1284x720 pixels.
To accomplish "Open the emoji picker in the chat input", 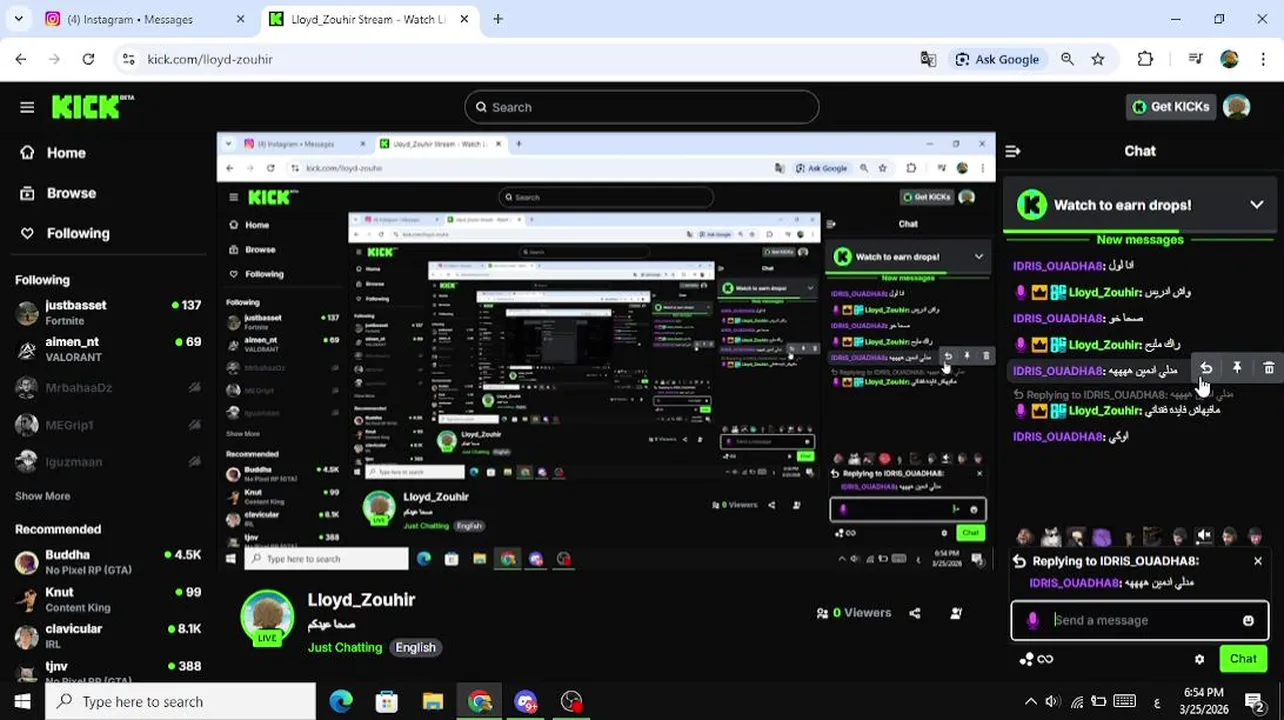I will 1248,620.
